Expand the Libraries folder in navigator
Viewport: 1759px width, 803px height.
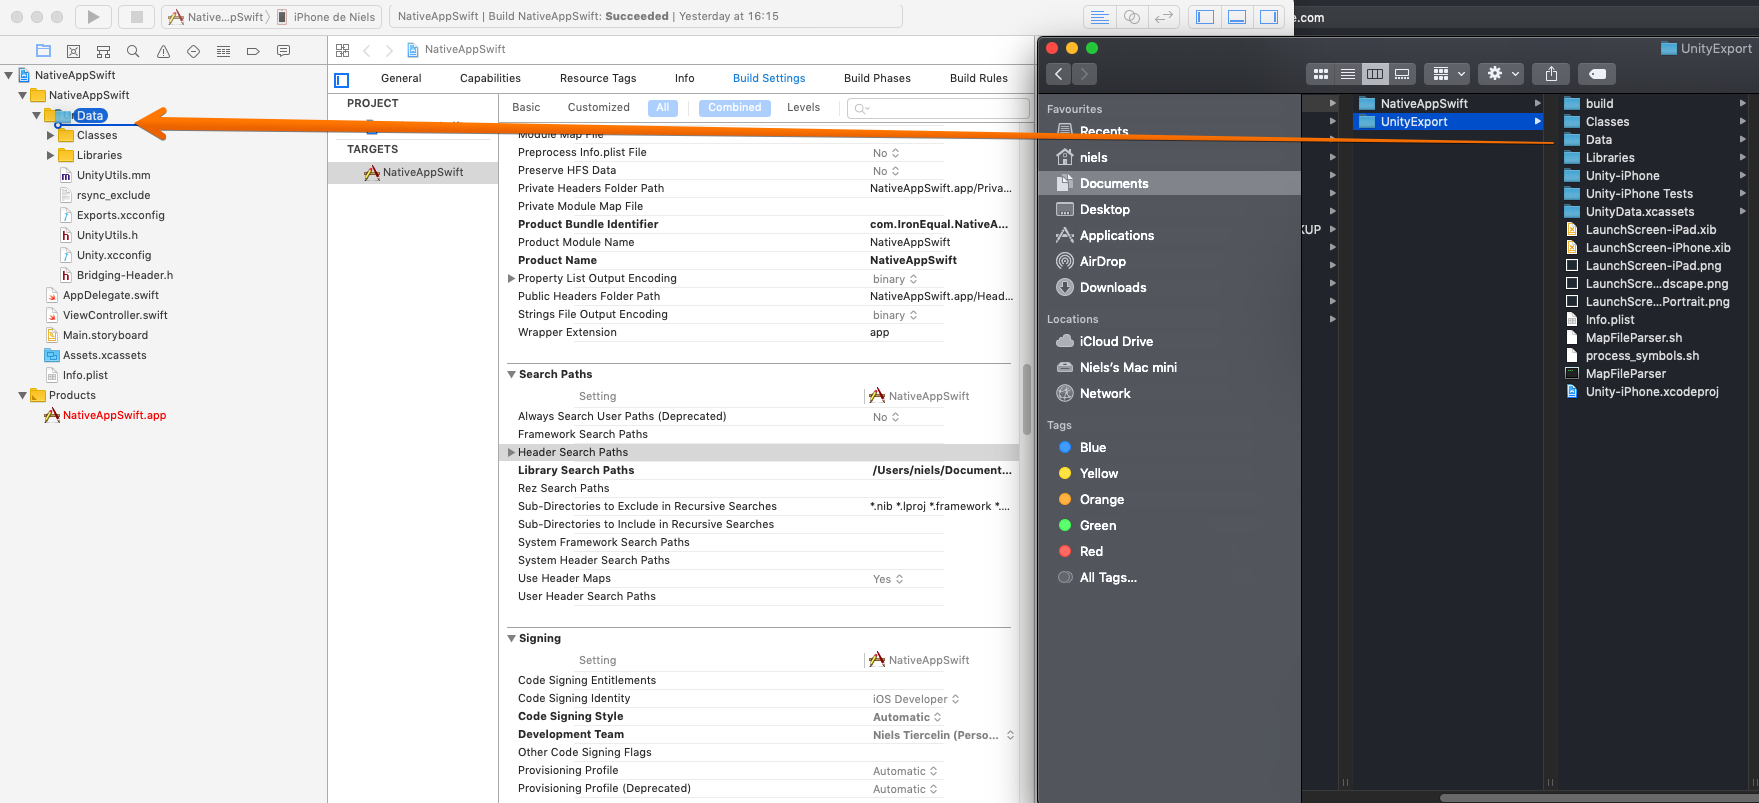(x=51, y=156)
